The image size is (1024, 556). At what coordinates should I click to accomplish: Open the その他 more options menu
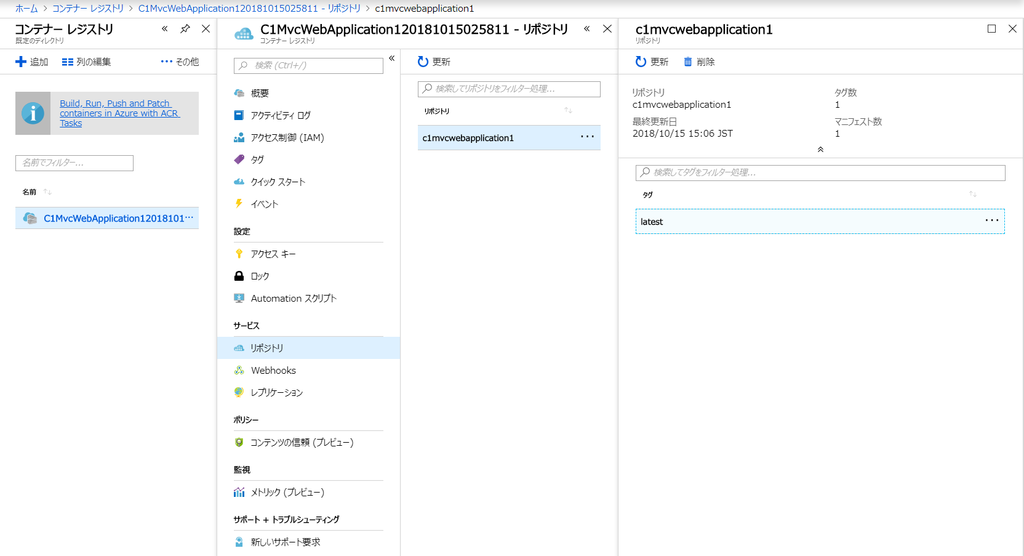click(180, 61)
